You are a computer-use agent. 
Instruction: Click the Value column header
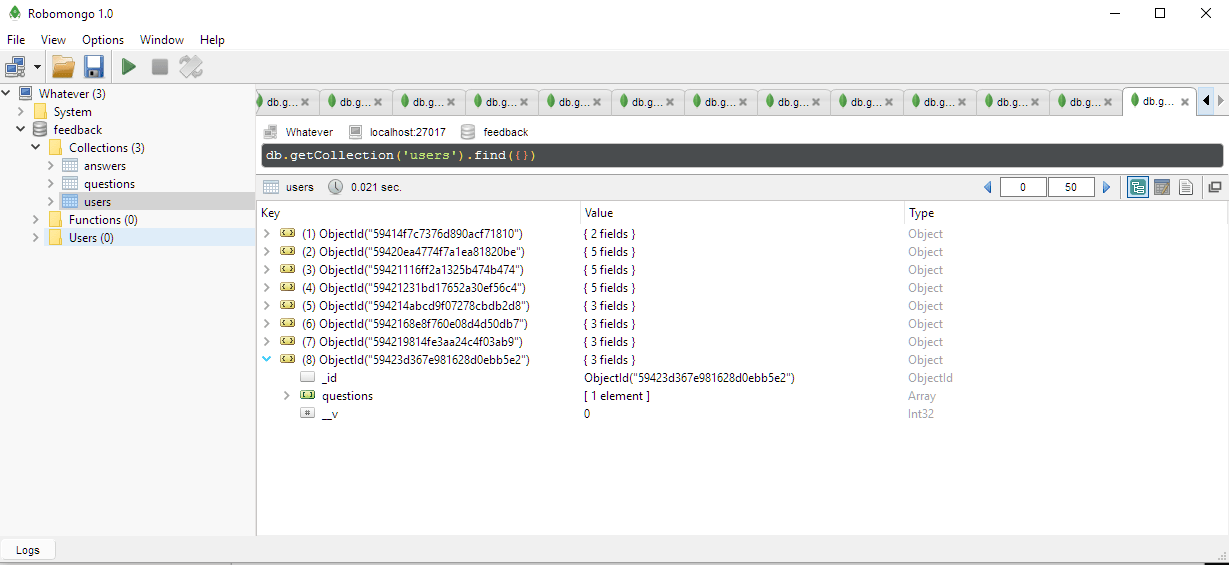742,213
